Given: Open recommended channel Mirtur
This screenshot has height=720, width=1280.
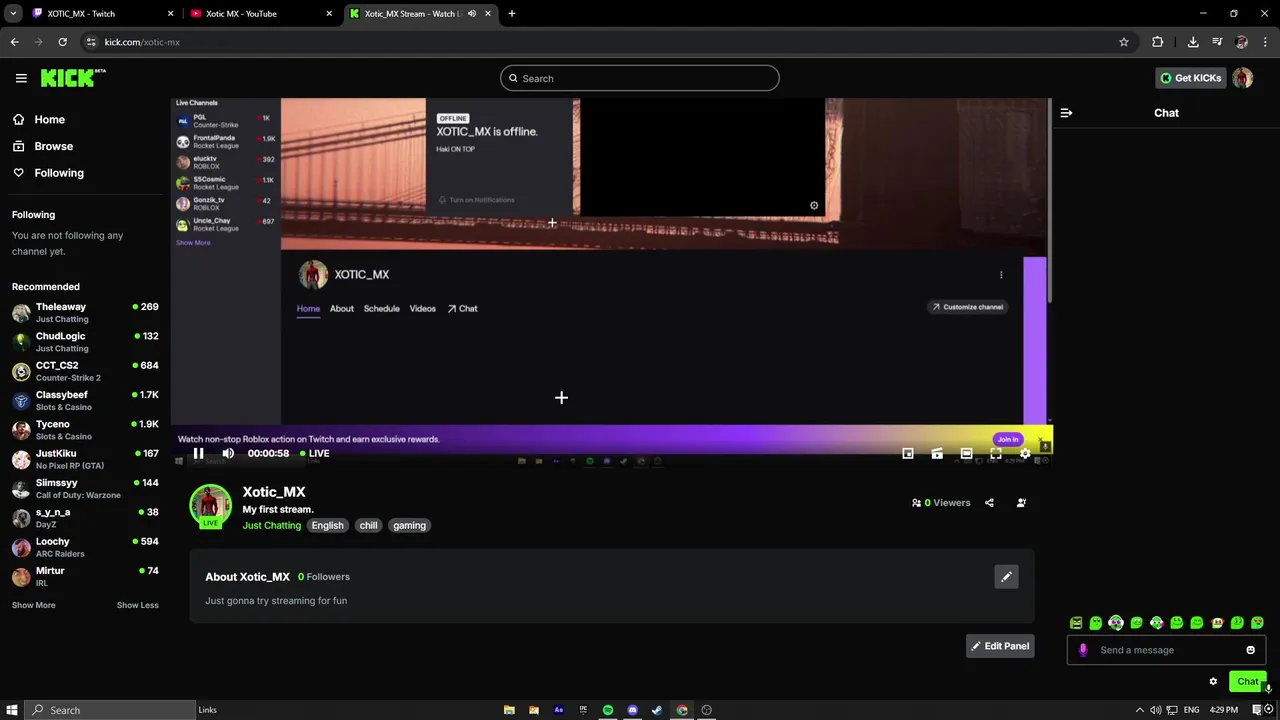Looking at the screenshot, I should (x=85, y=576).
